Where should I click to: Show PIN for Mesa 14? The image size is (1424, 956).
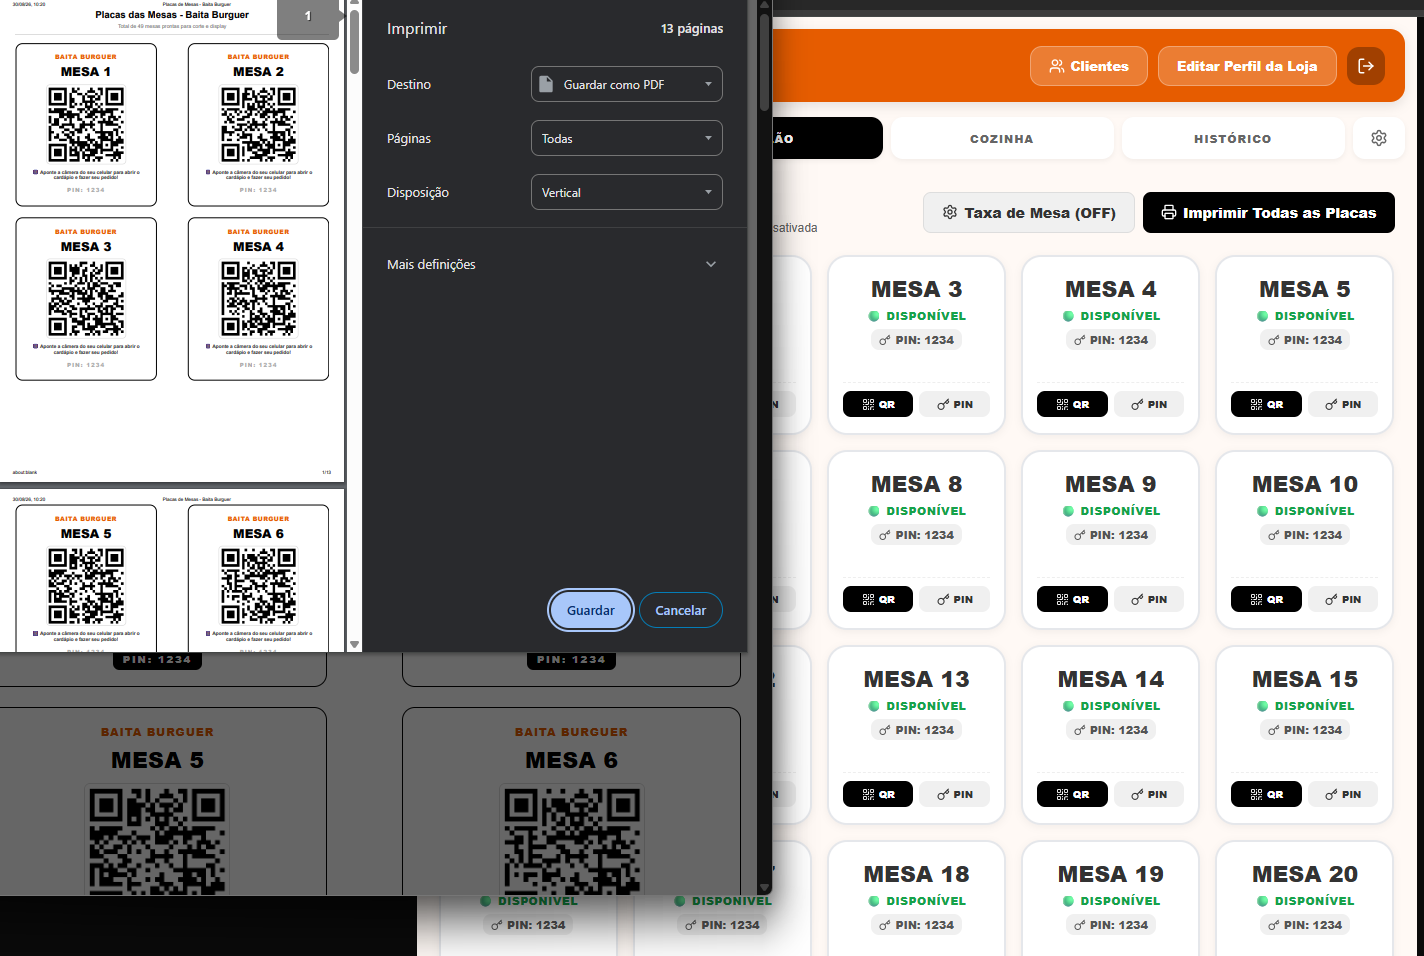(1149, 794)
